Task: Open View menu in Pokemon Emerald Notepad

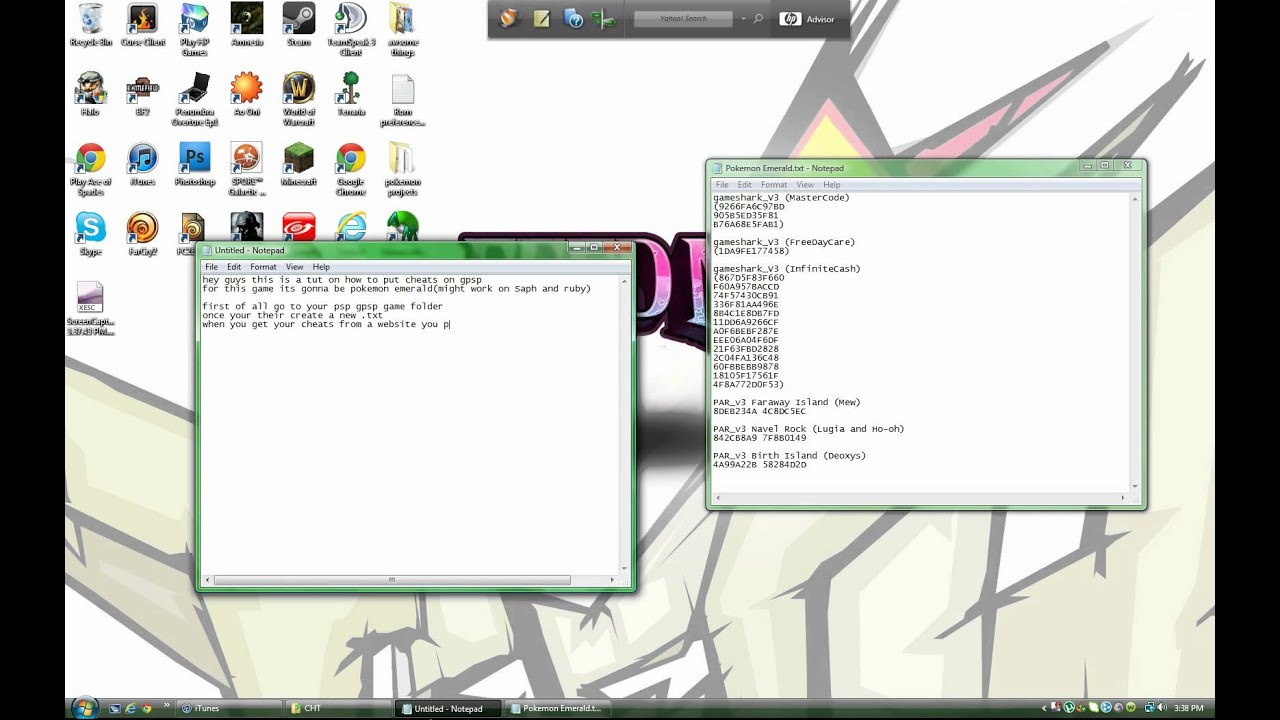Action: [x=804, y=185]
